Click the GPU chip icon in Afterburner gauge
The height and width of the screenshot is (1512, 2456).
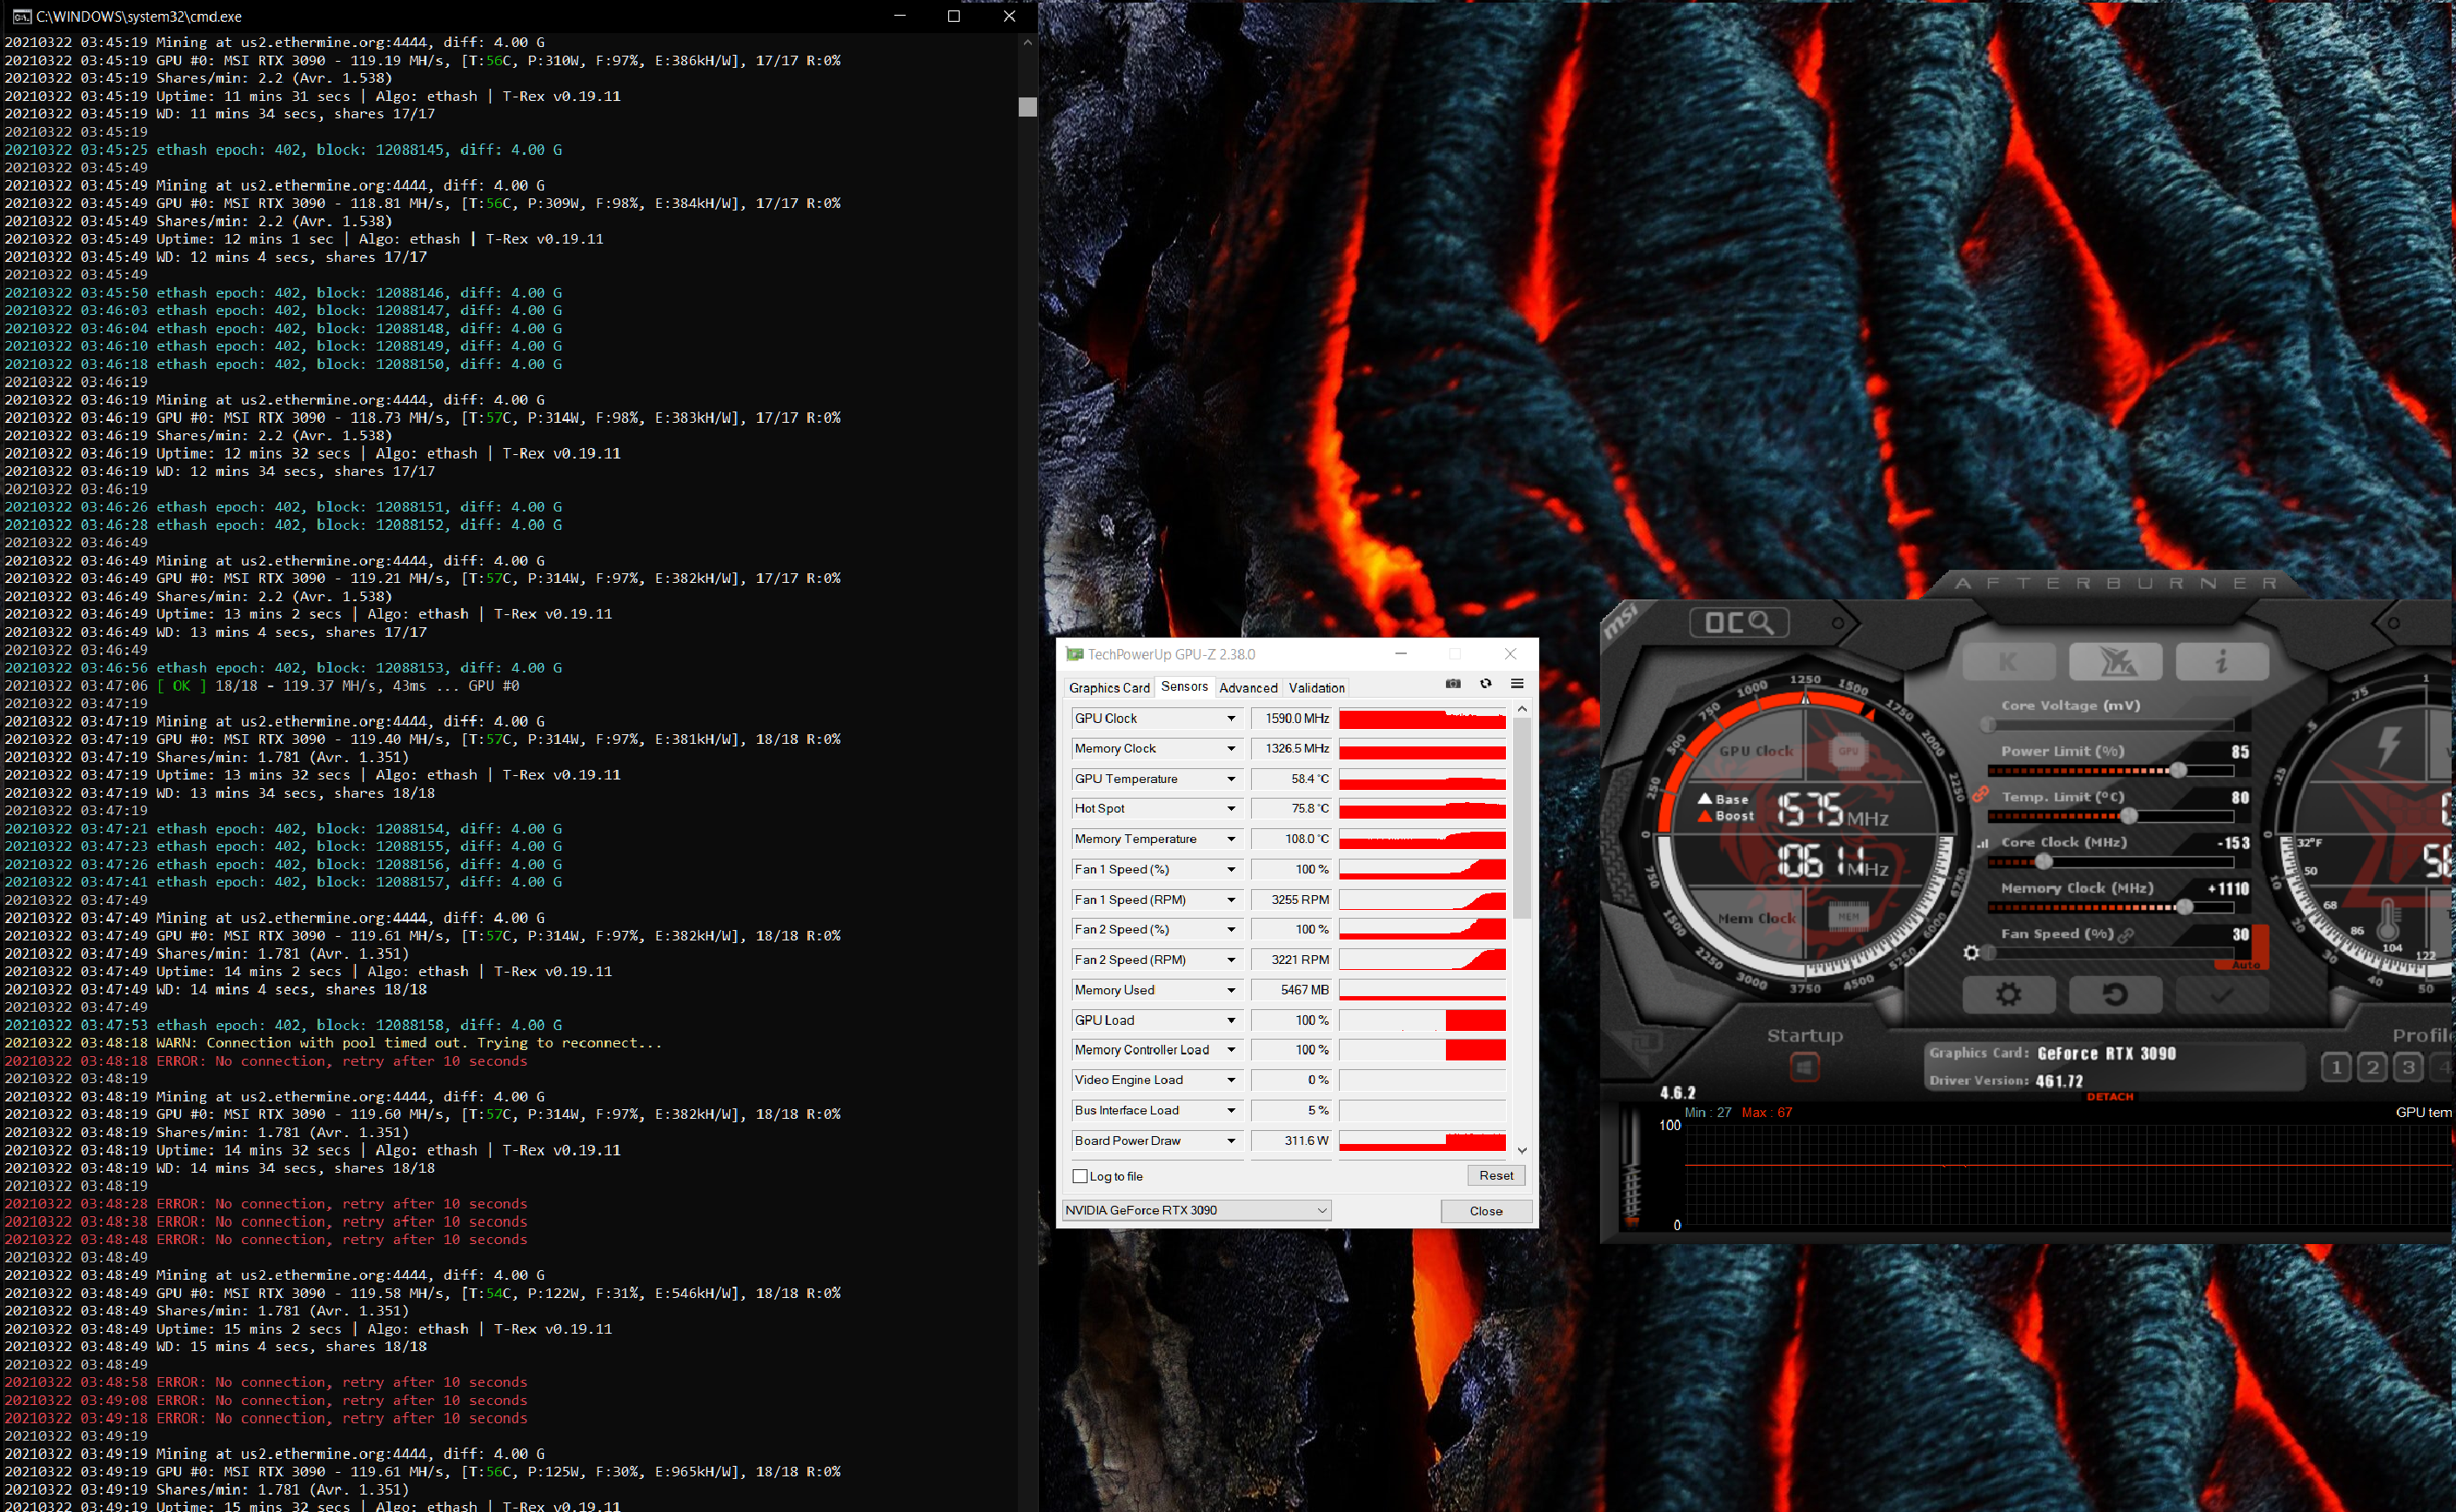(1847, 751)
